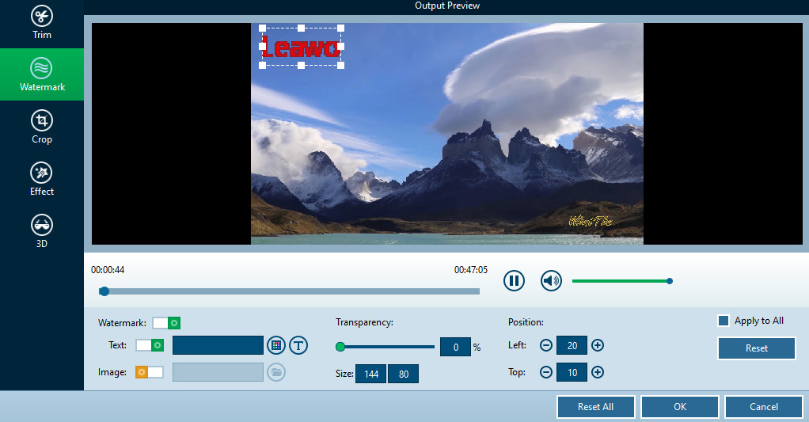Open the text color picker icon
The height and width of the screenshot is (422, 809).
pos(276,345)
